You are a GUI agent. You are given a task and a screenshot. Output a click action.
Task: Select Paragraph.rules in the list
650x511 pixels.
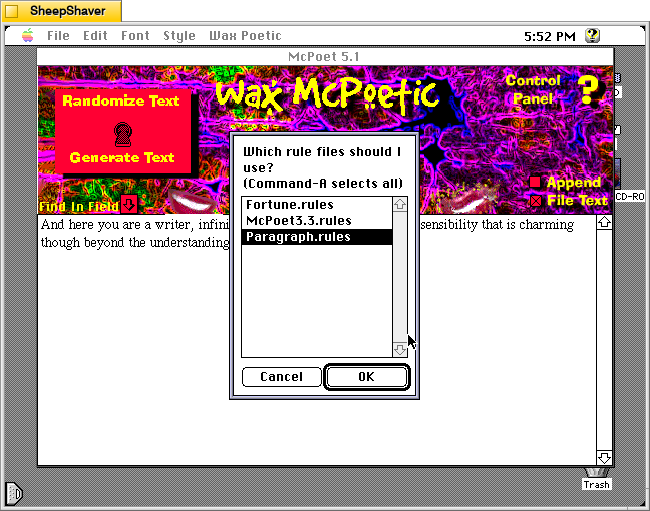click(317, 237)
